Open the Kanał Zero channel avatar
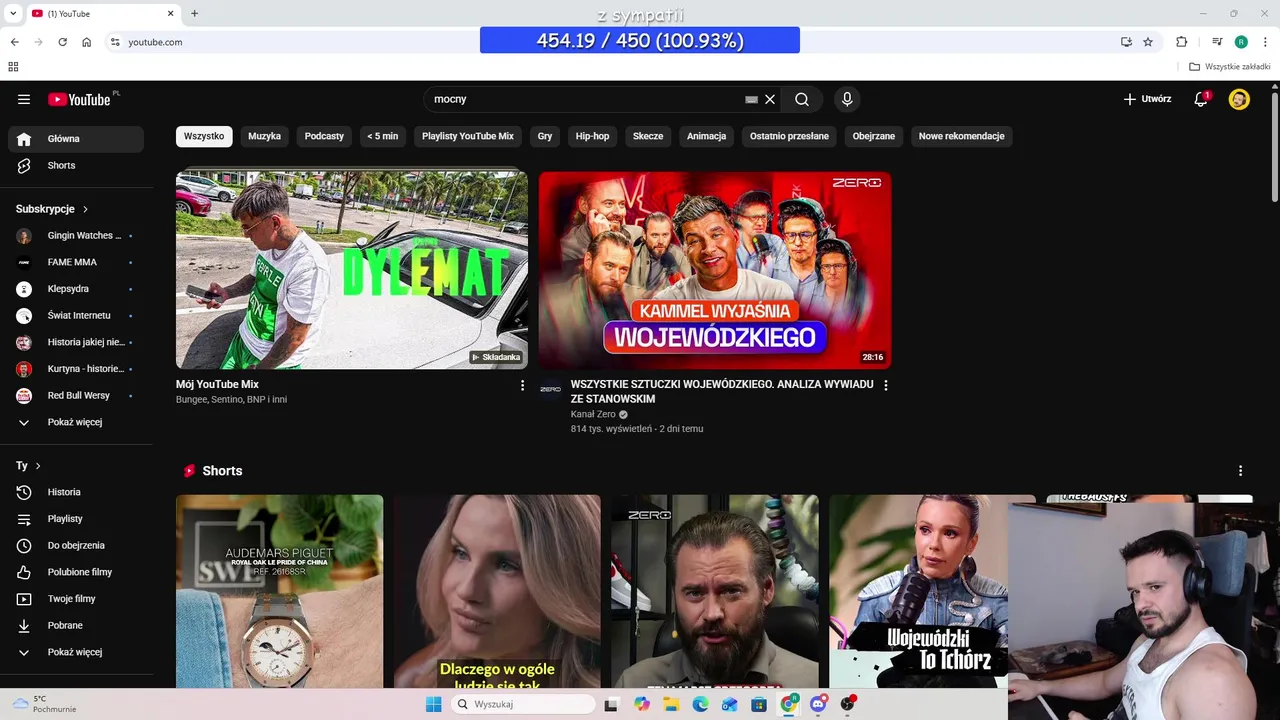Image resolution: width=1280 pixels, height=720 pixels. (550, 389)
